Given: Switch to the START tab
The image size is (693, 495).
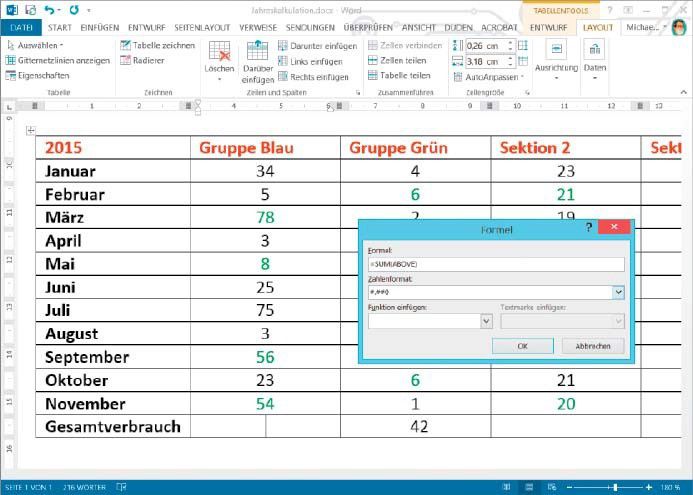Looking at the screenshot, I should (60, 27).
